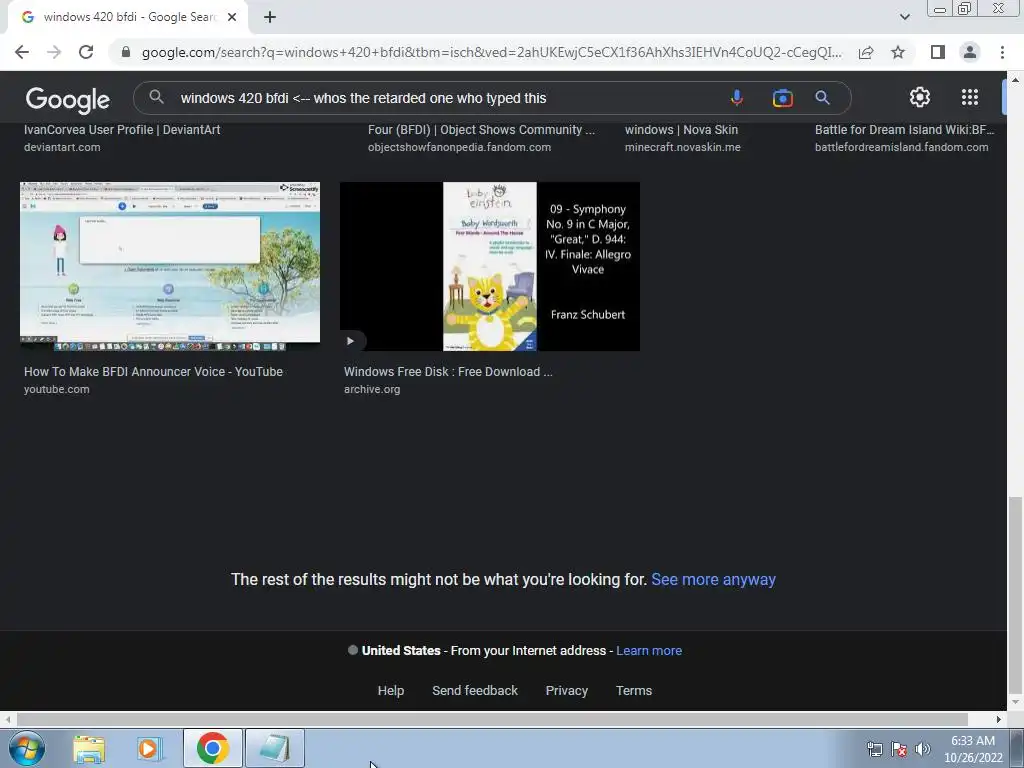1024x768 pixels.
Task: Open windows Nova Skin result
Action: point(681,130)
